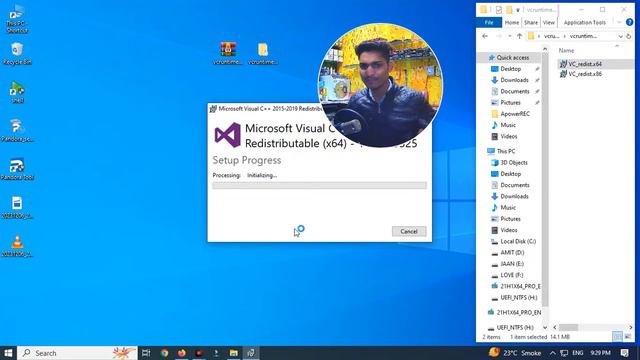
Task: Open the ApowerREC folder
Action: pyautogui.click(x=514, y=114)
